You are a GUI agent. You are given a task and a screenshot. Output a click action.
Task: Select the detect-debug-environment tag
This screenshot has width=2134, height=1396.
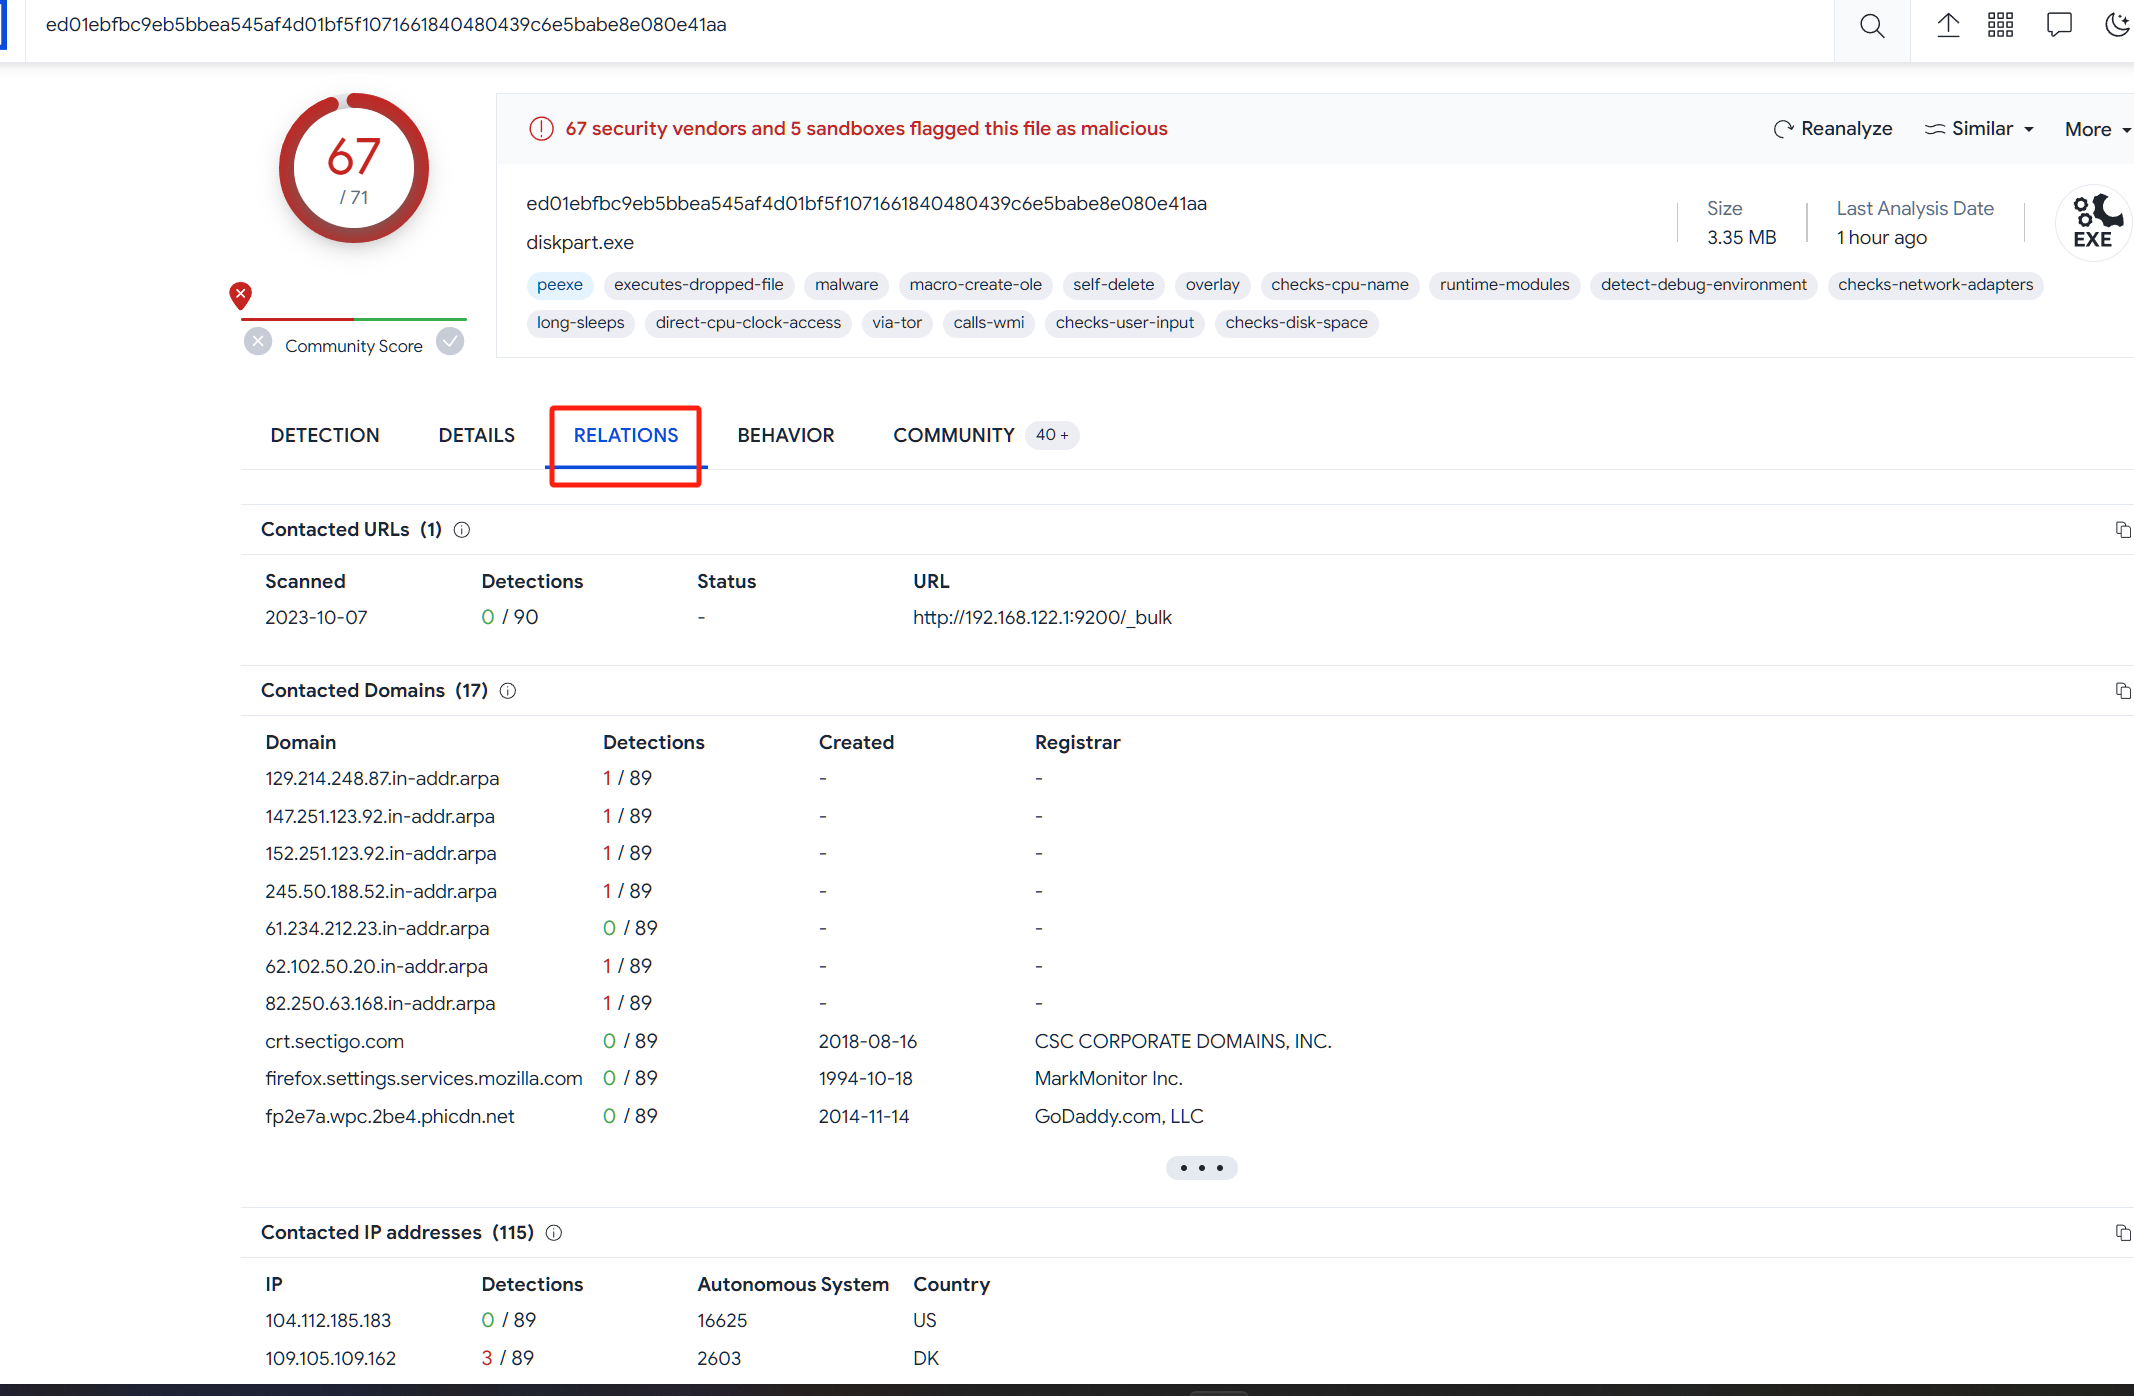(1704, 285)
